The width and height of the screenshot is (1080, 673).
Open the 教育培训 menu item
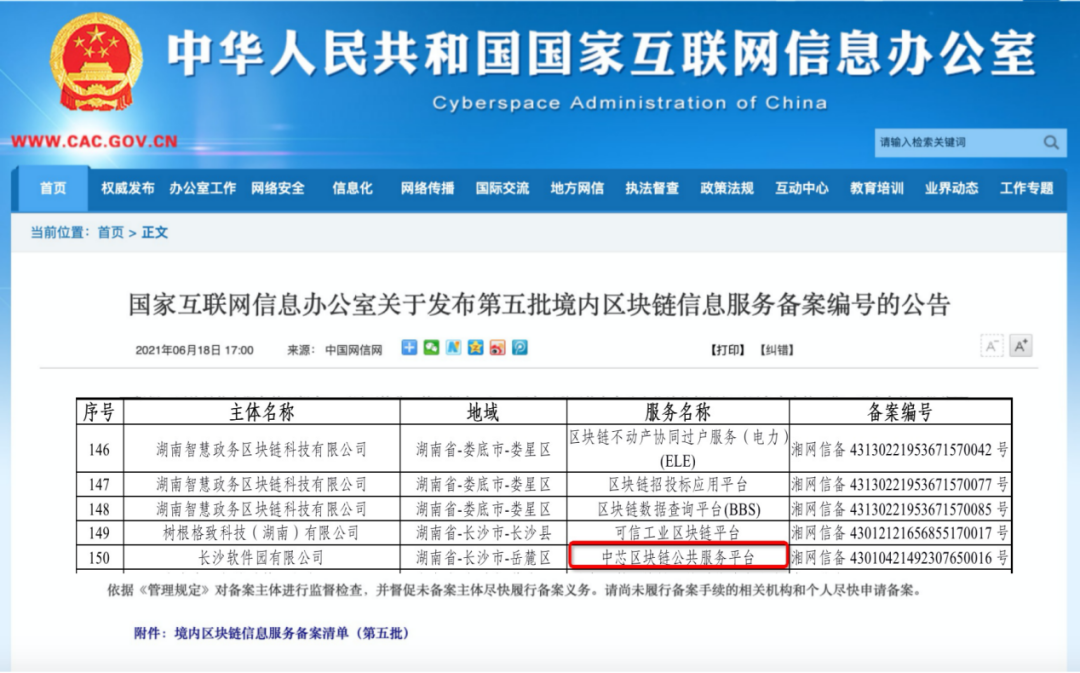pos(877,188)
